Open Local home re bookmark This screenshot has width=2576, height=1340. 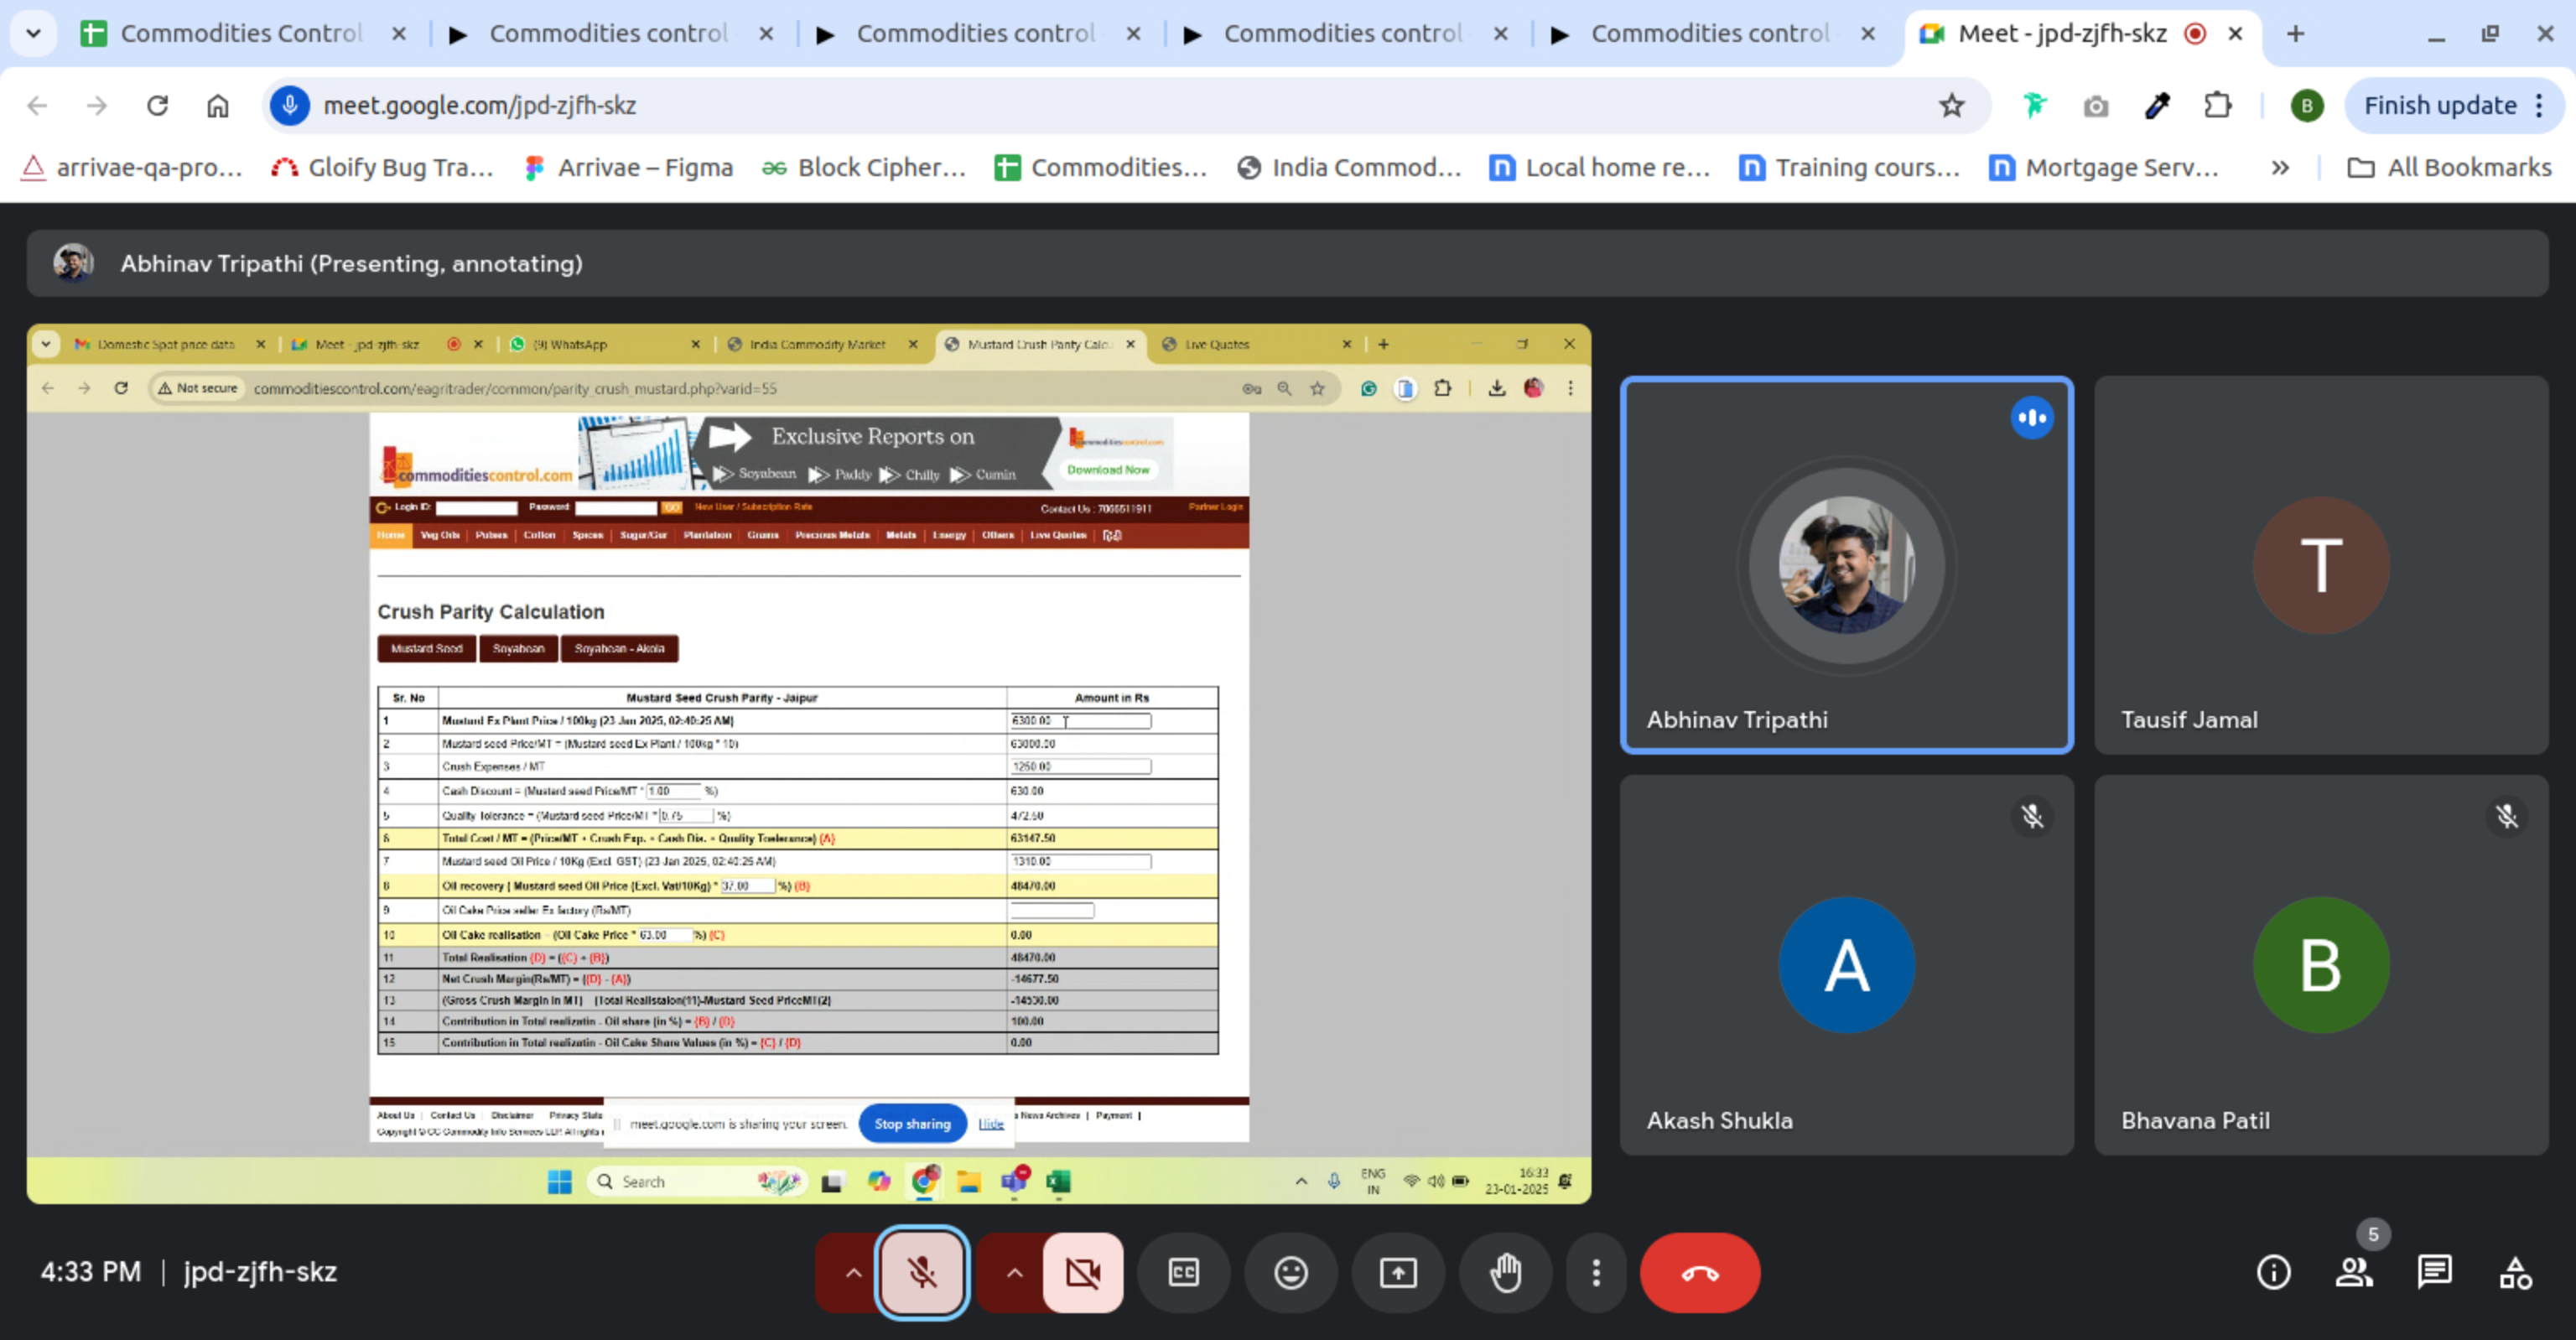click(x=1600, y=167)
